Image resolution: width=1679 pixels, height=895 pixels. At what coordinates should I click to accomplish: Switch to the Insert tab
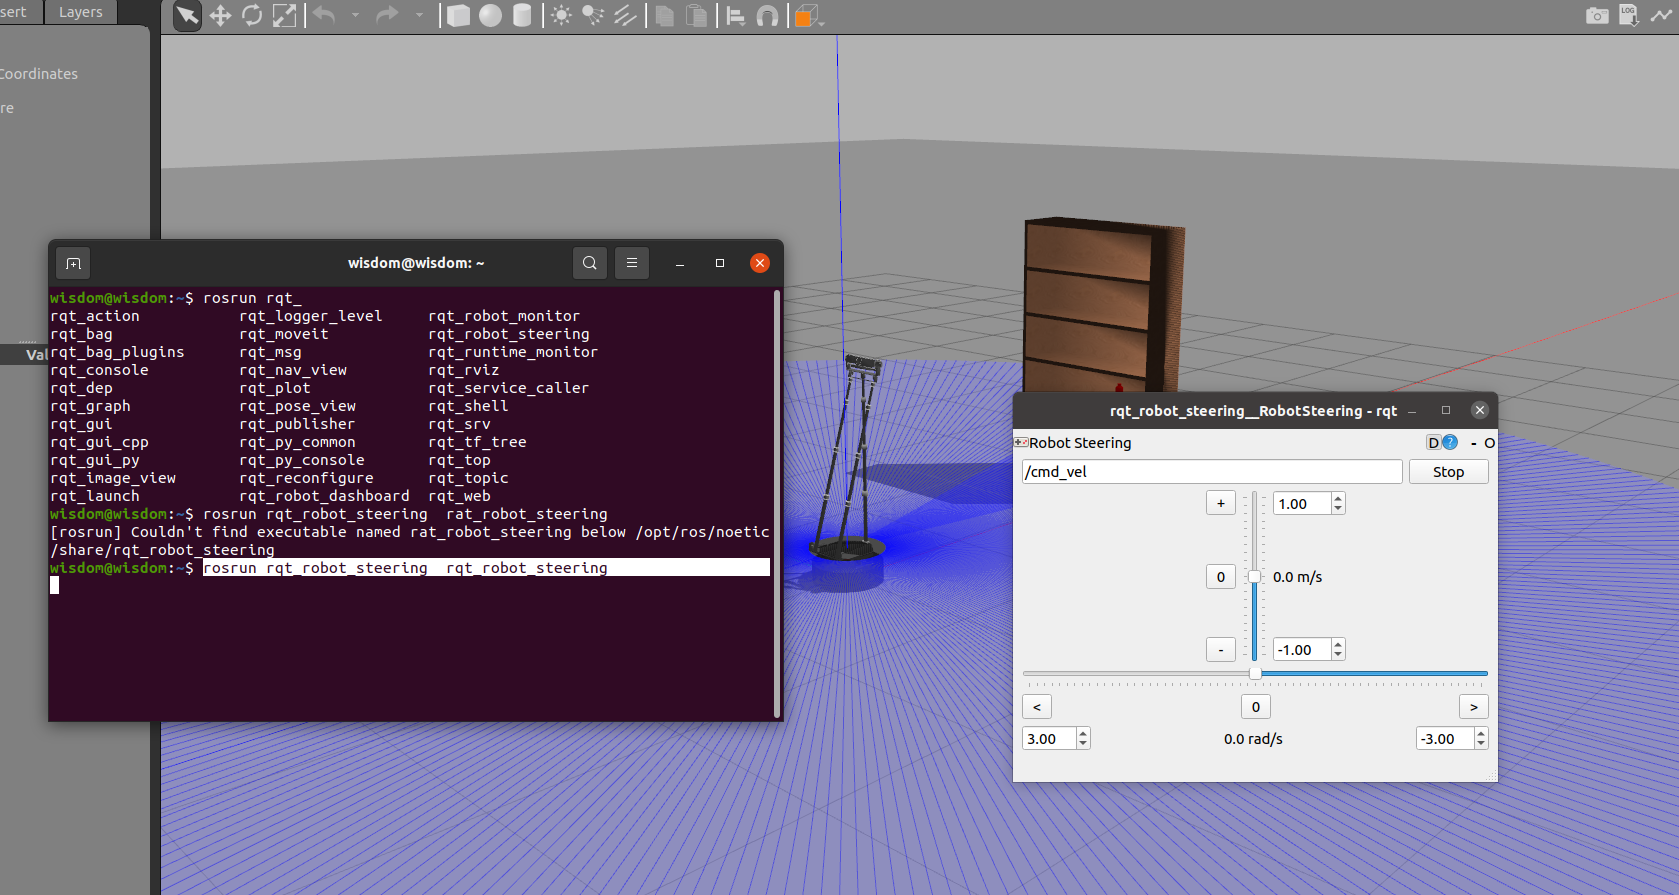14,12
